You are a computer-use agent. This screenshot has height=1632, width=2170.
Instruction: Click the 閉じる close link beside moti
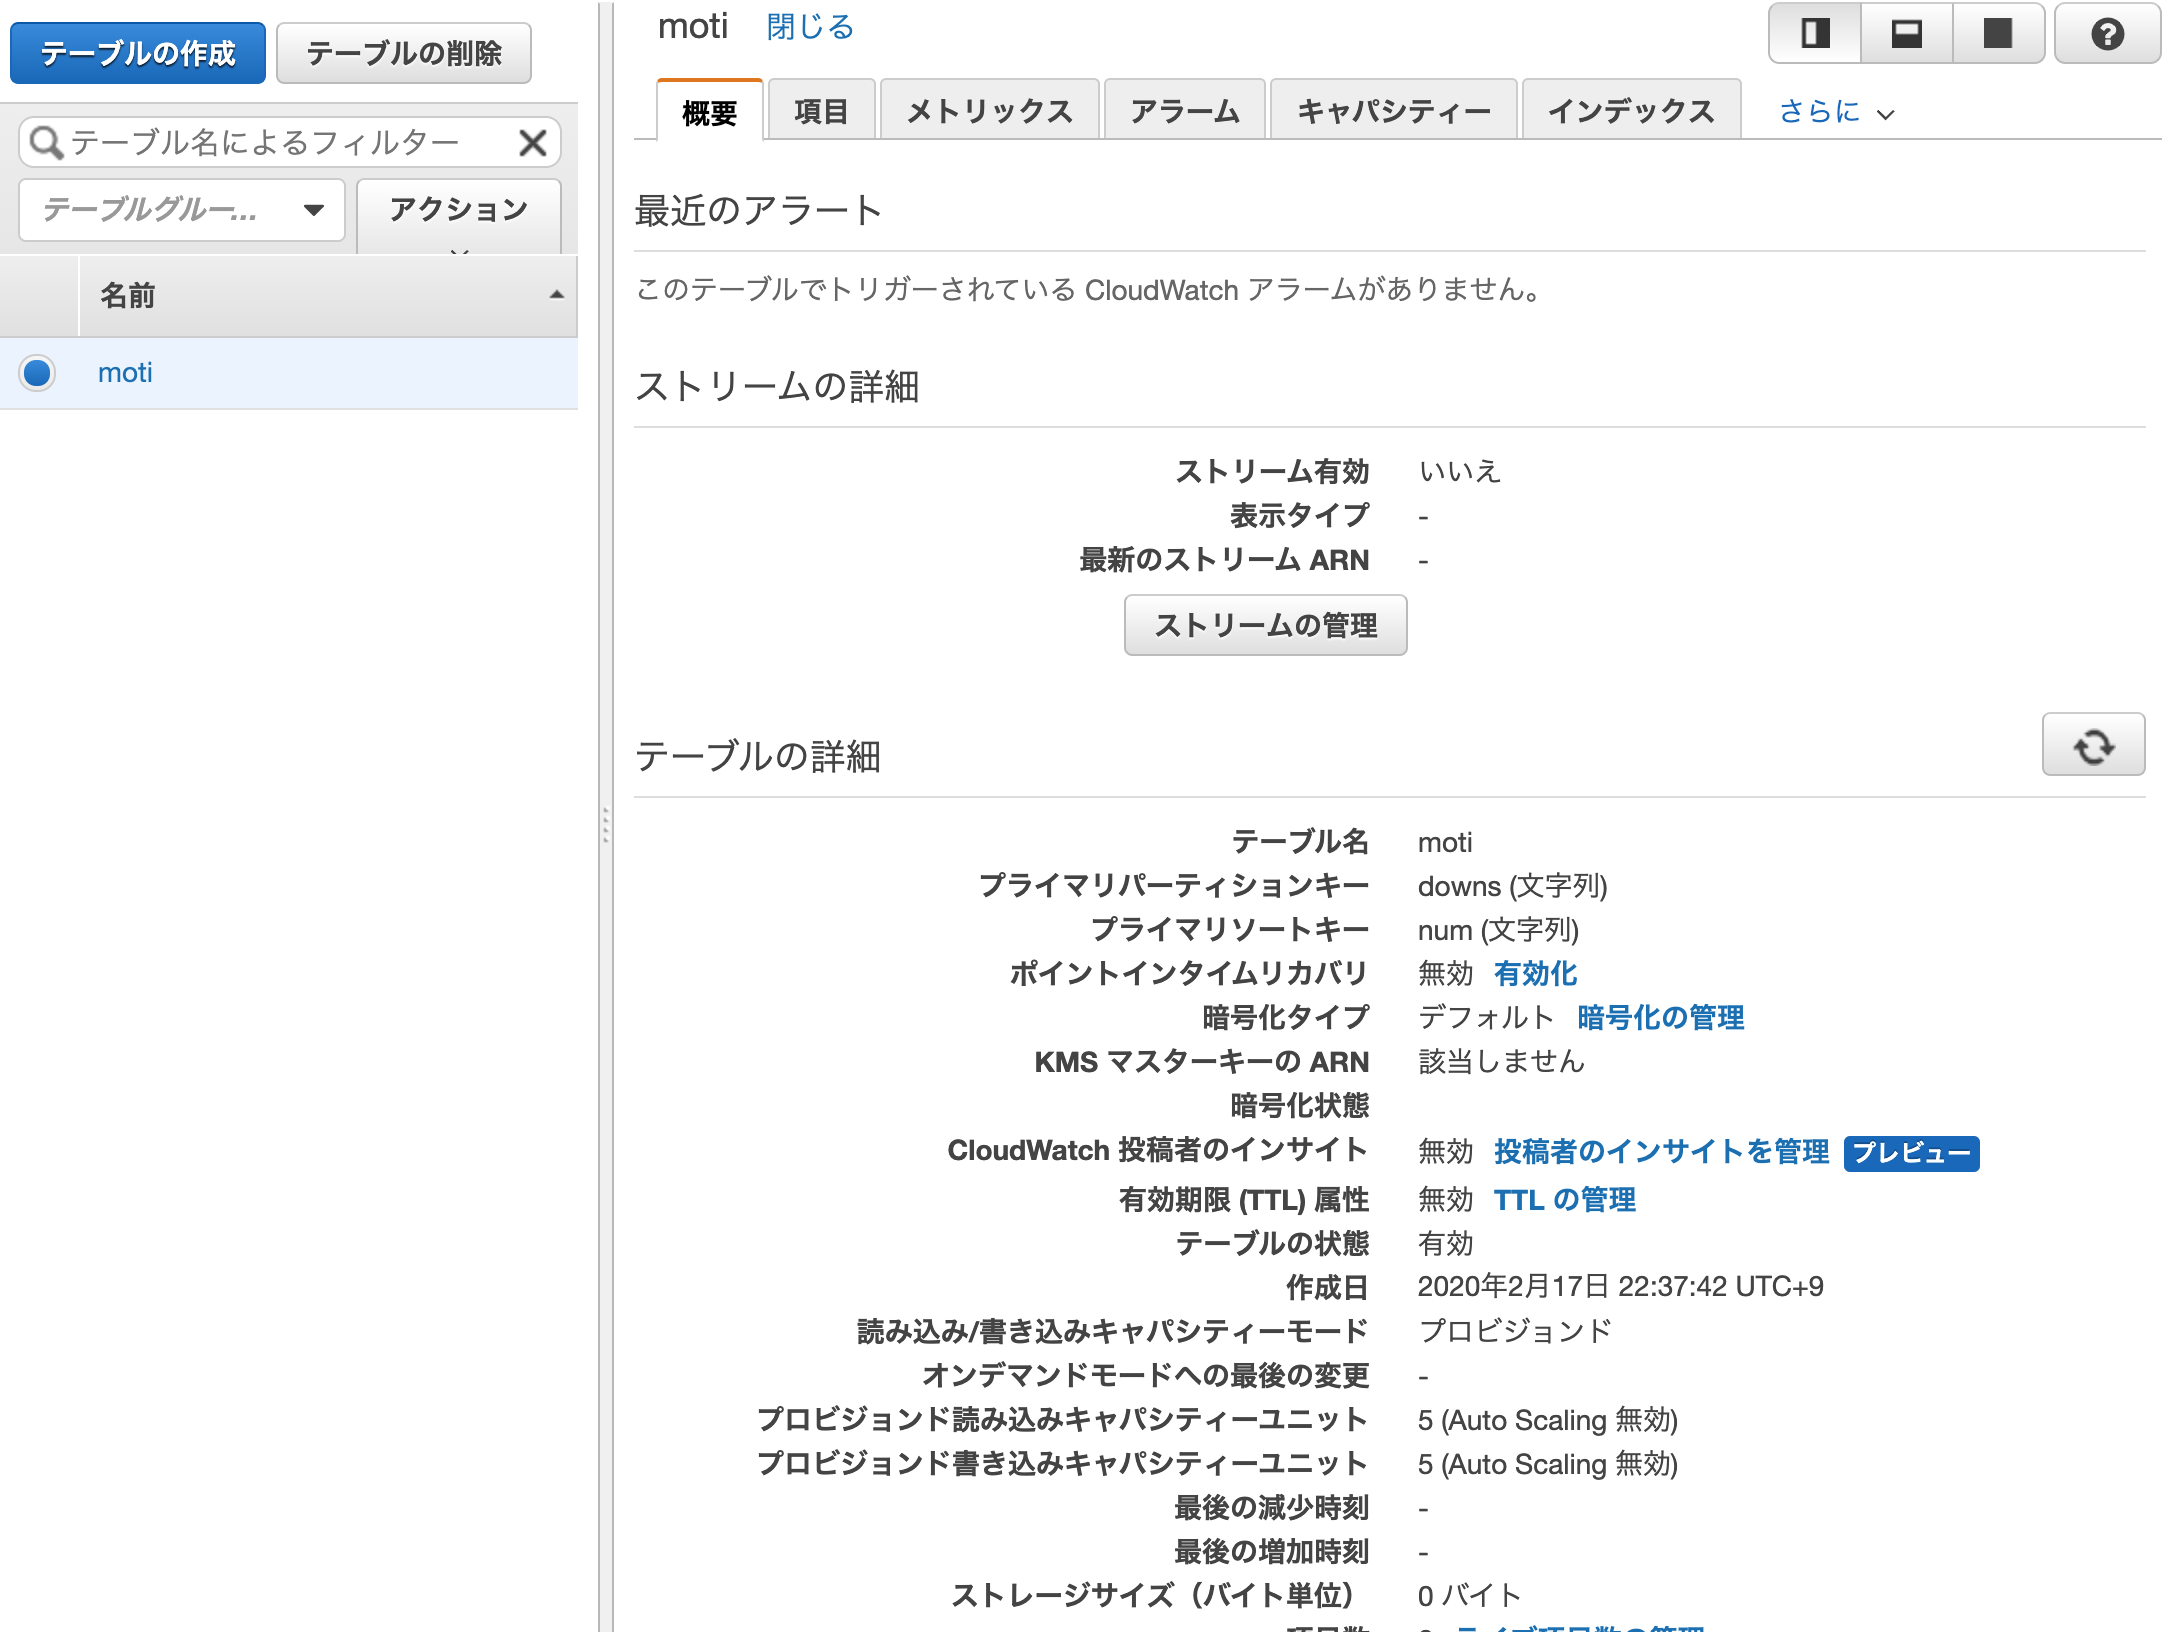pyautogui.click(x=810, y=27)
